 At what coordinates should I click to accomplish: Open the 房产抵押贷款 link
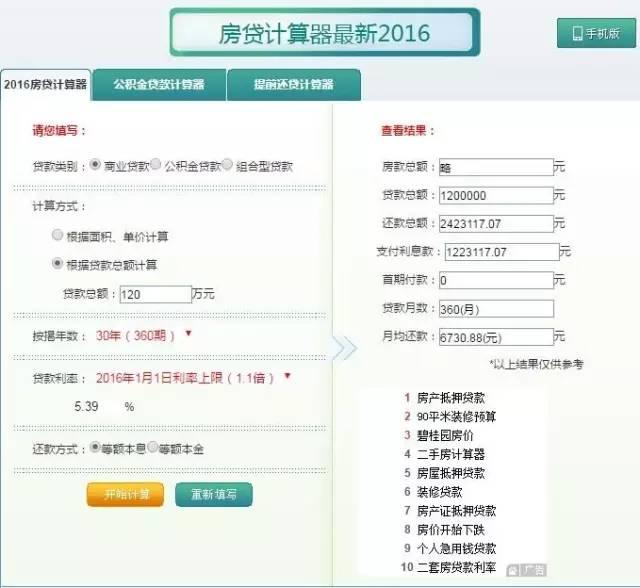point(451,398)
